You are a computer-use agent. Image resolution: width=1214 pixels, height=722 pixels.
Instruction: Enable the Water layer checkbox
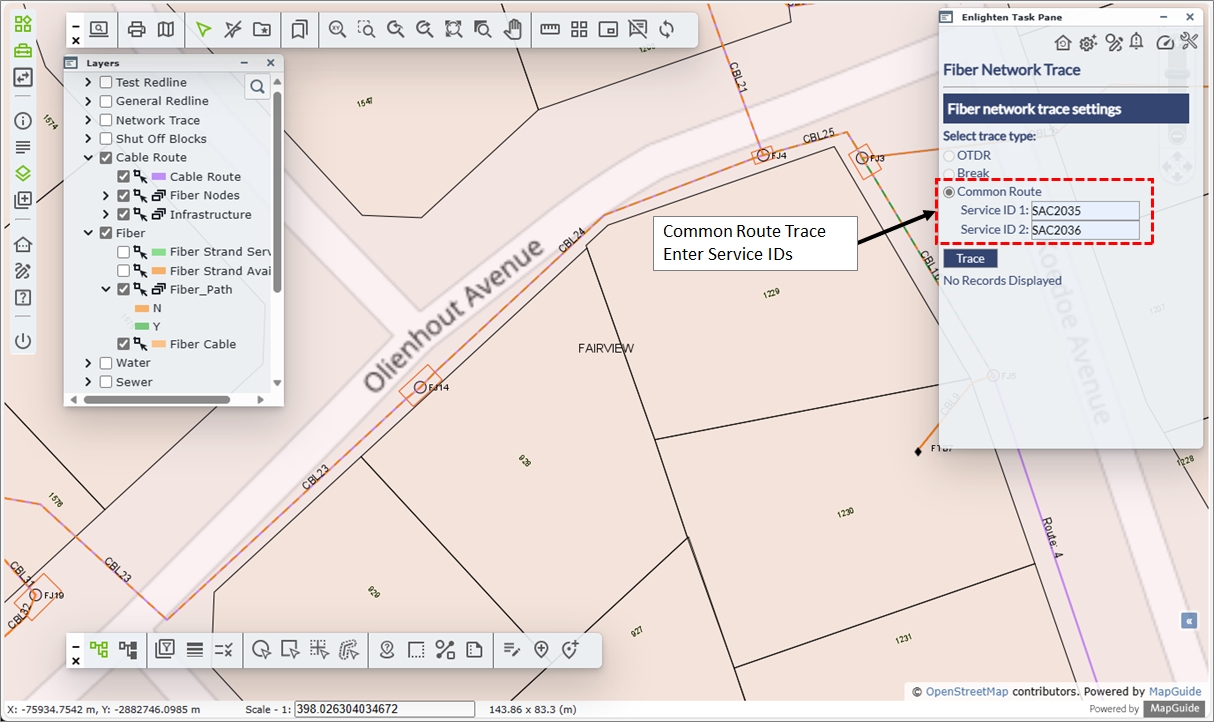coord(106,363)
